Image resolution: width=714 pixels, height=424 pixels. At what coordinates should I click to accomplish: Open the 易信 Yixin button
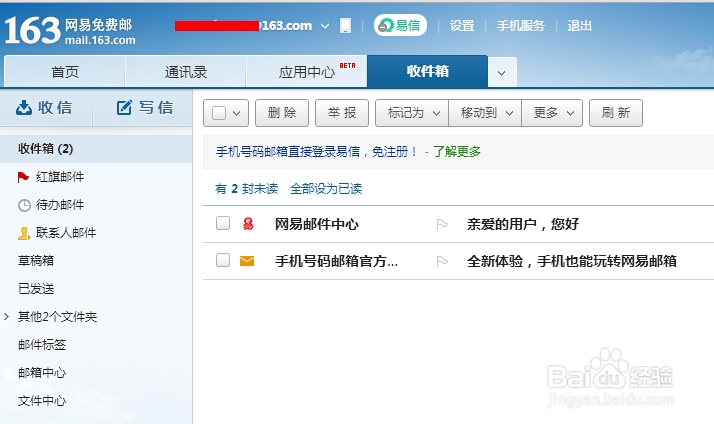pos(400,25)
